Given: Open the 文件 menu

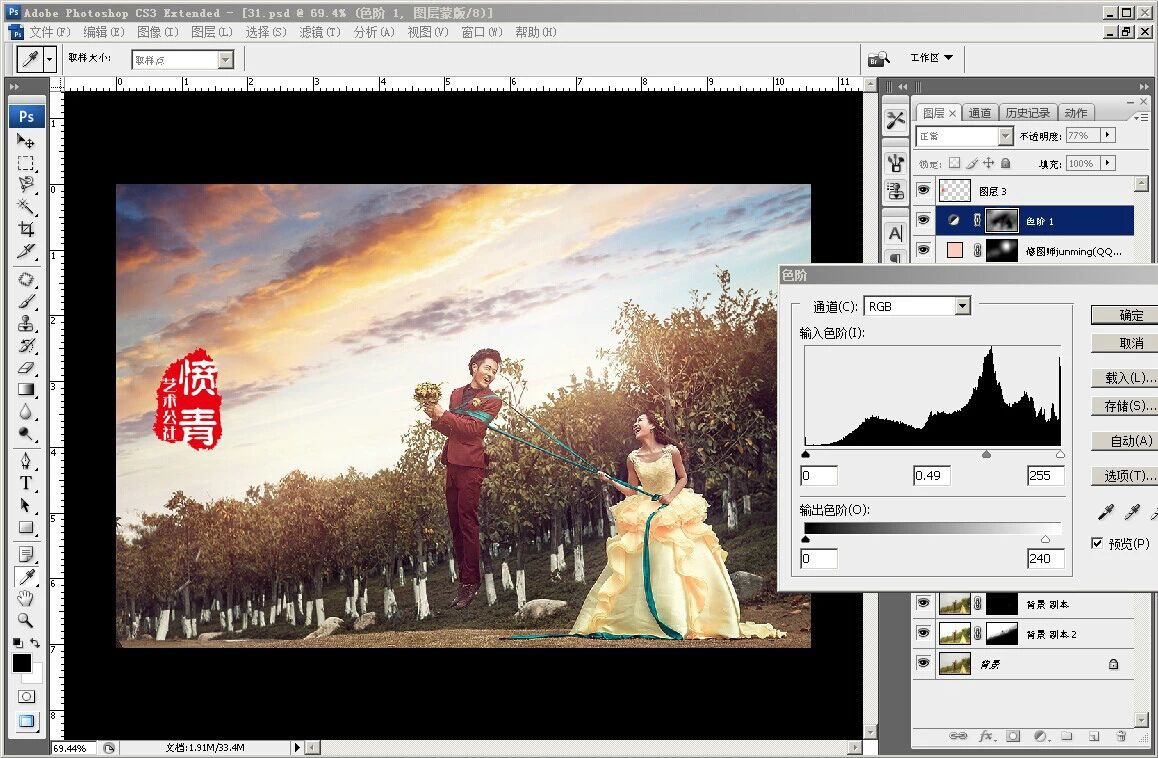Looking at the screenshot, I should click(49, 32).
